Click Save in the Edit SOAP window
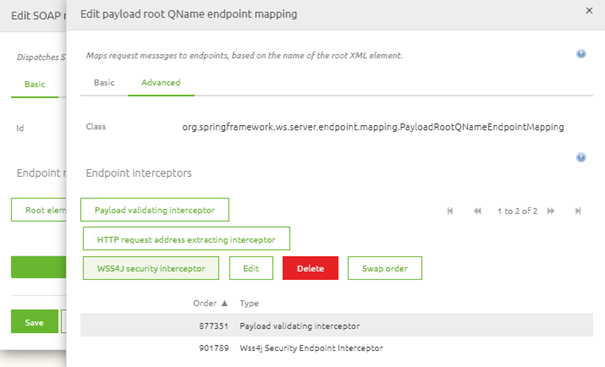This screenshot has height=367, width=605. (x=34, y=322)
